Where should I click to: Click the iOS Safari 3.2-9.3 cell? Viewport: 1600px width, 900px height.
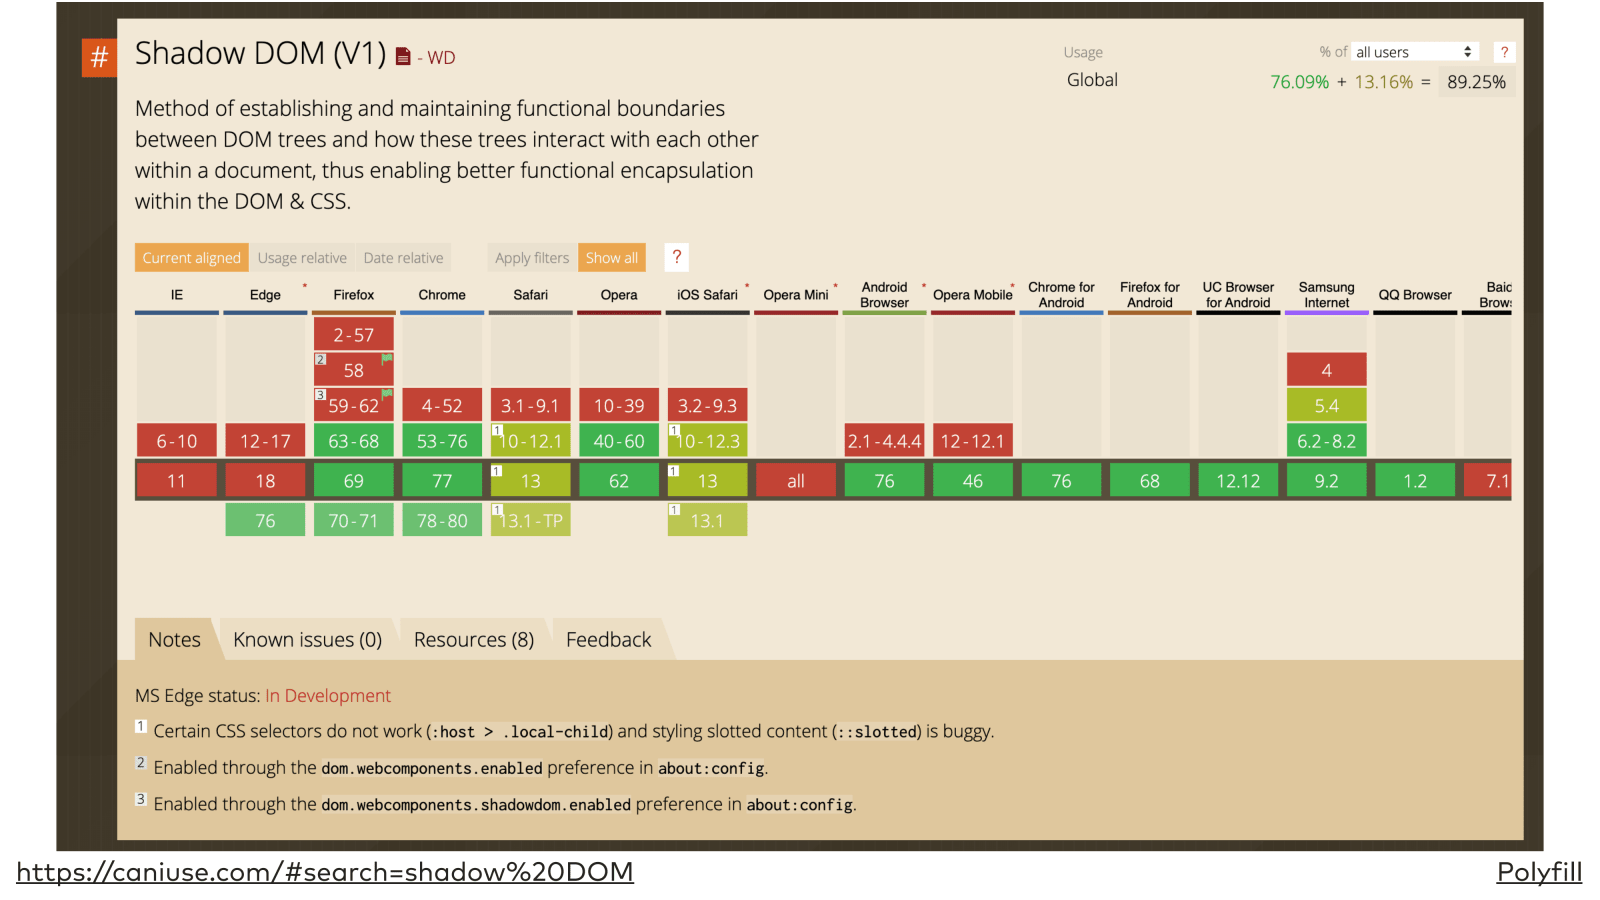point(708,406)
